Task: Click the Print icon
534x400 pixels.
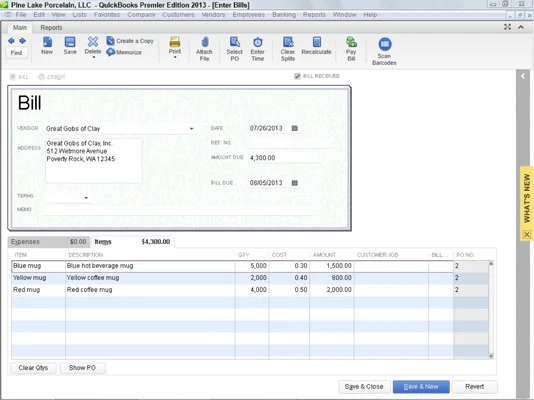Action: pyautogui.click(x=175, y=42)
